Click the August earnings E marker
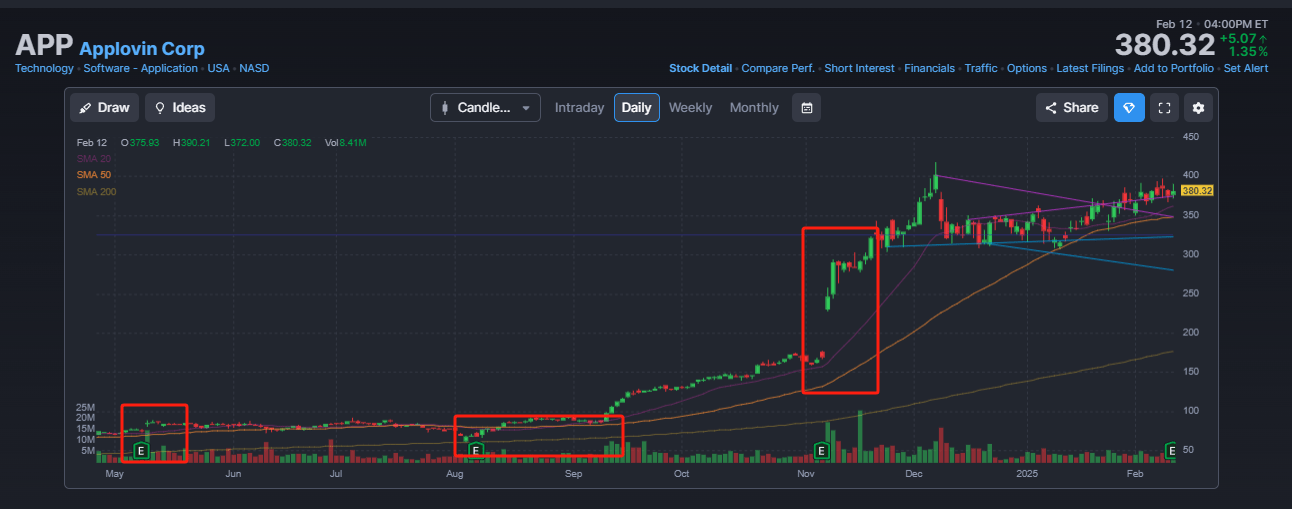Viewport: 1292px width, 509px height. click(x=476, y=451)
